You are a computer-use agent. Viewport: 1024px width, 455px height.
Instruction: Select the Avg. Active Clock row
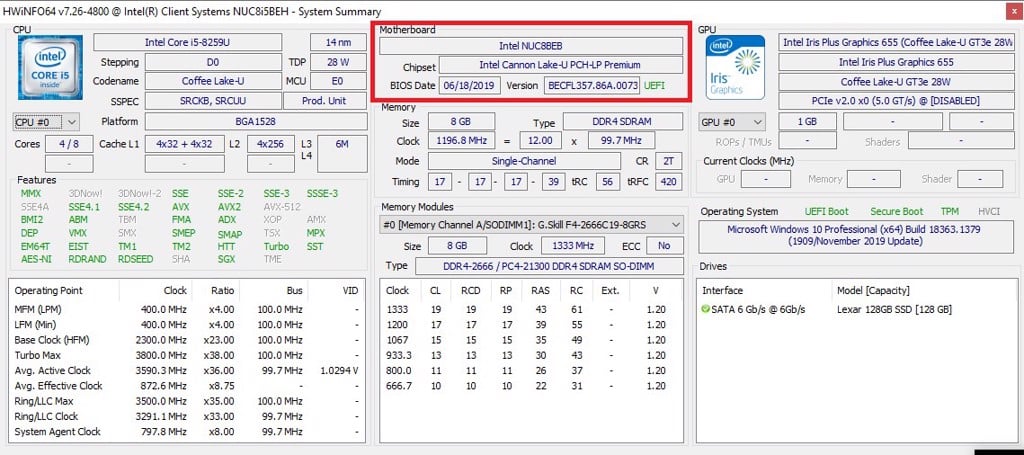click(187, 371)
